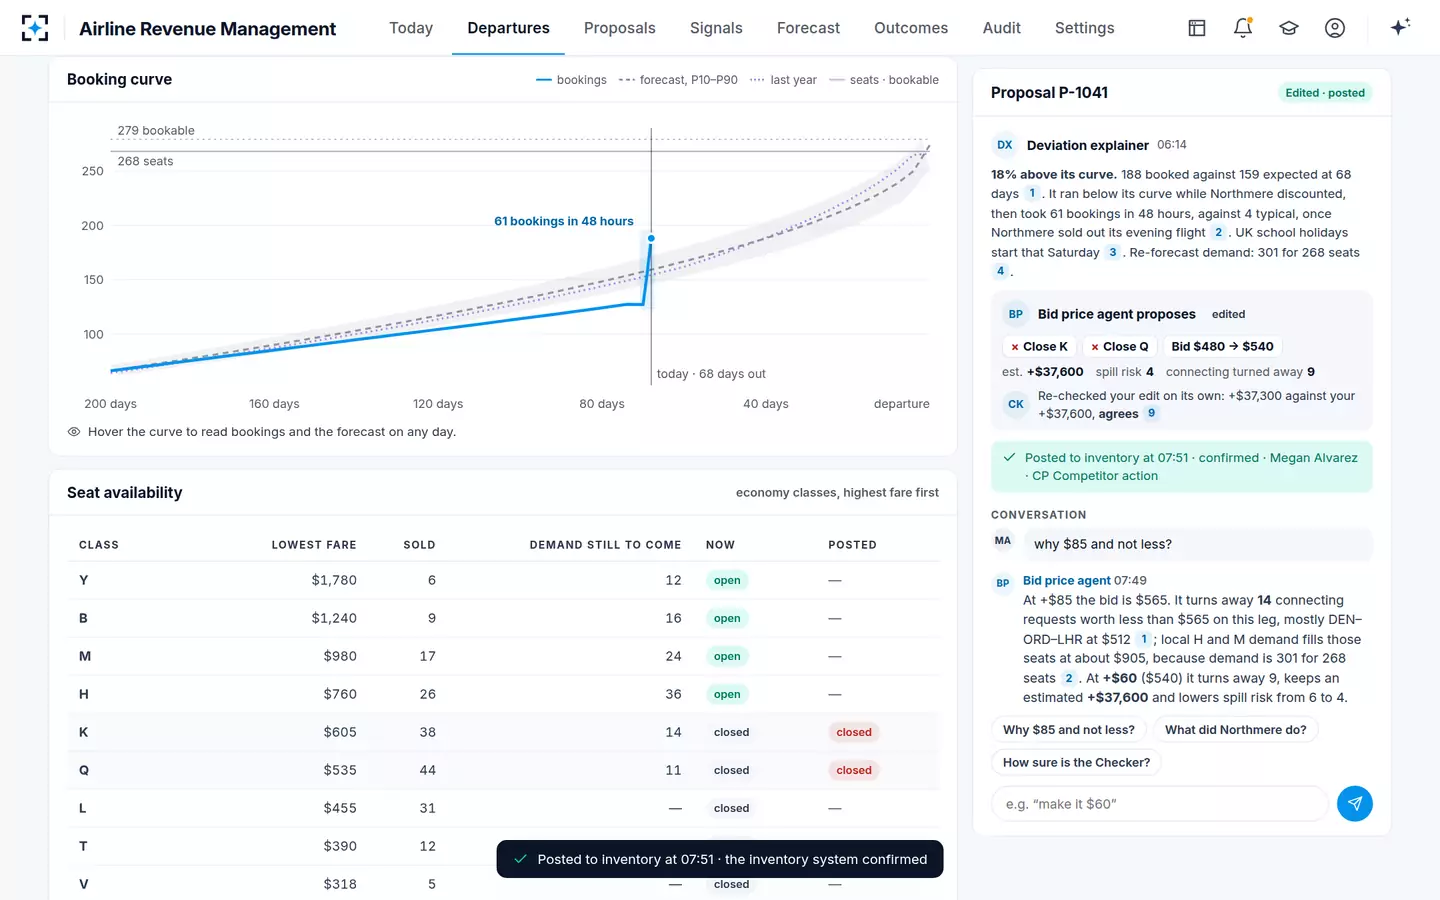Open the user account profile icon

pos(1335,28)
